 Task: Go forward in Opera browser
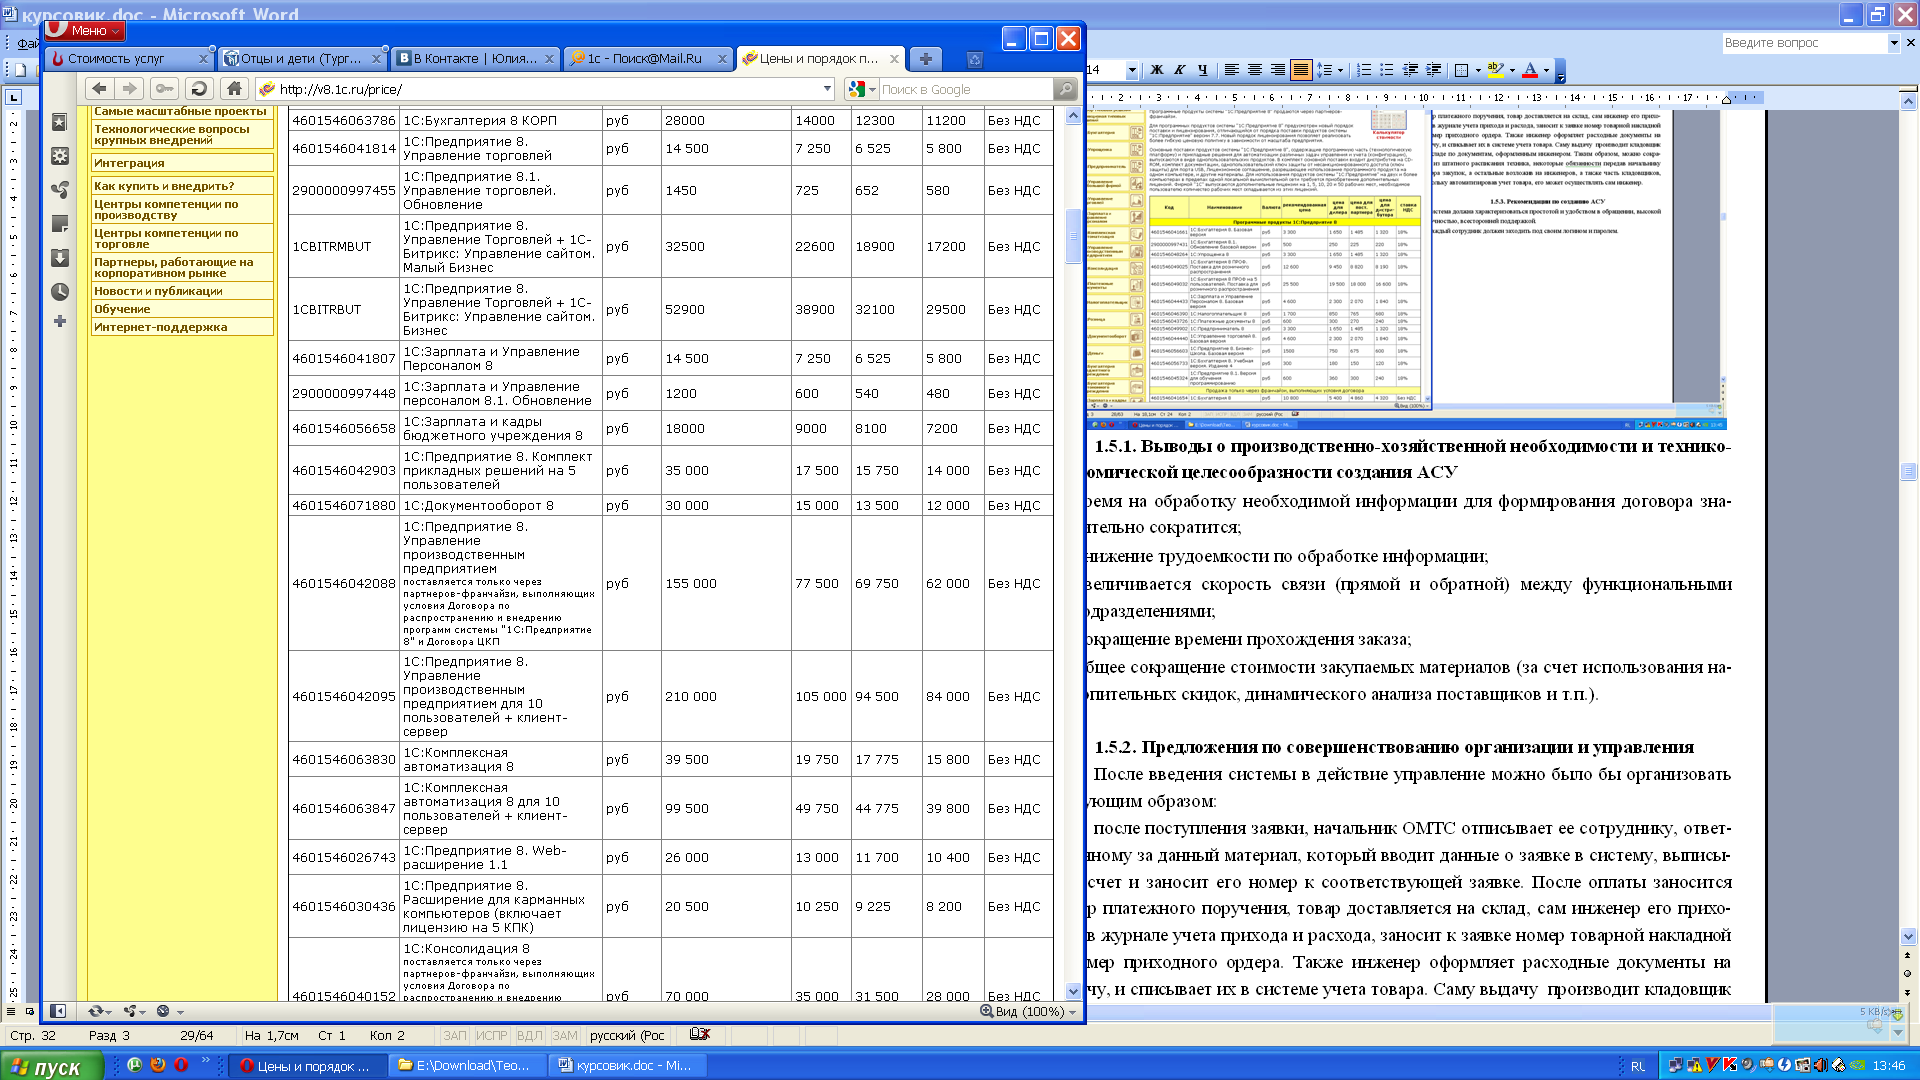130,89
